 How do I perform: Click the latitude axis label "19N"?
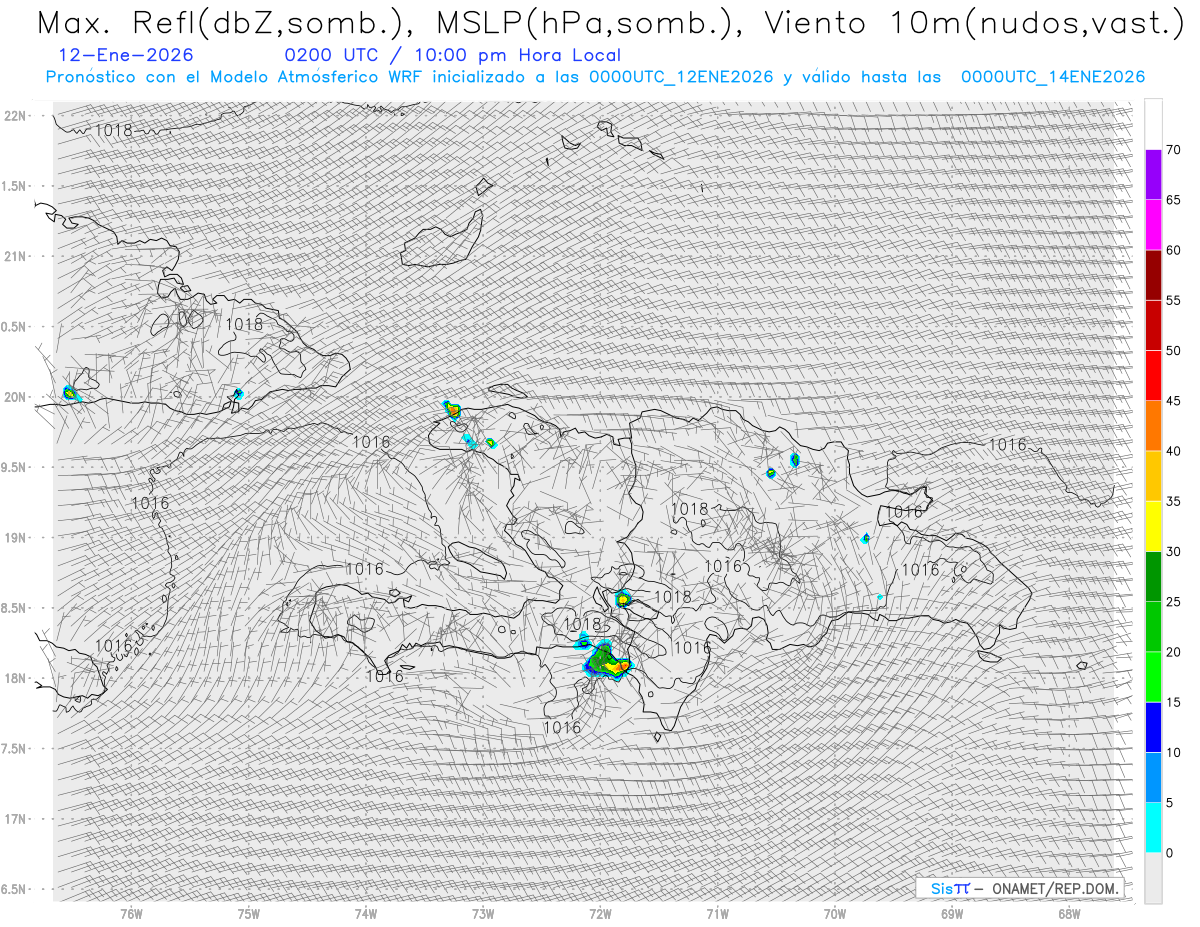[x=15, y=538]
